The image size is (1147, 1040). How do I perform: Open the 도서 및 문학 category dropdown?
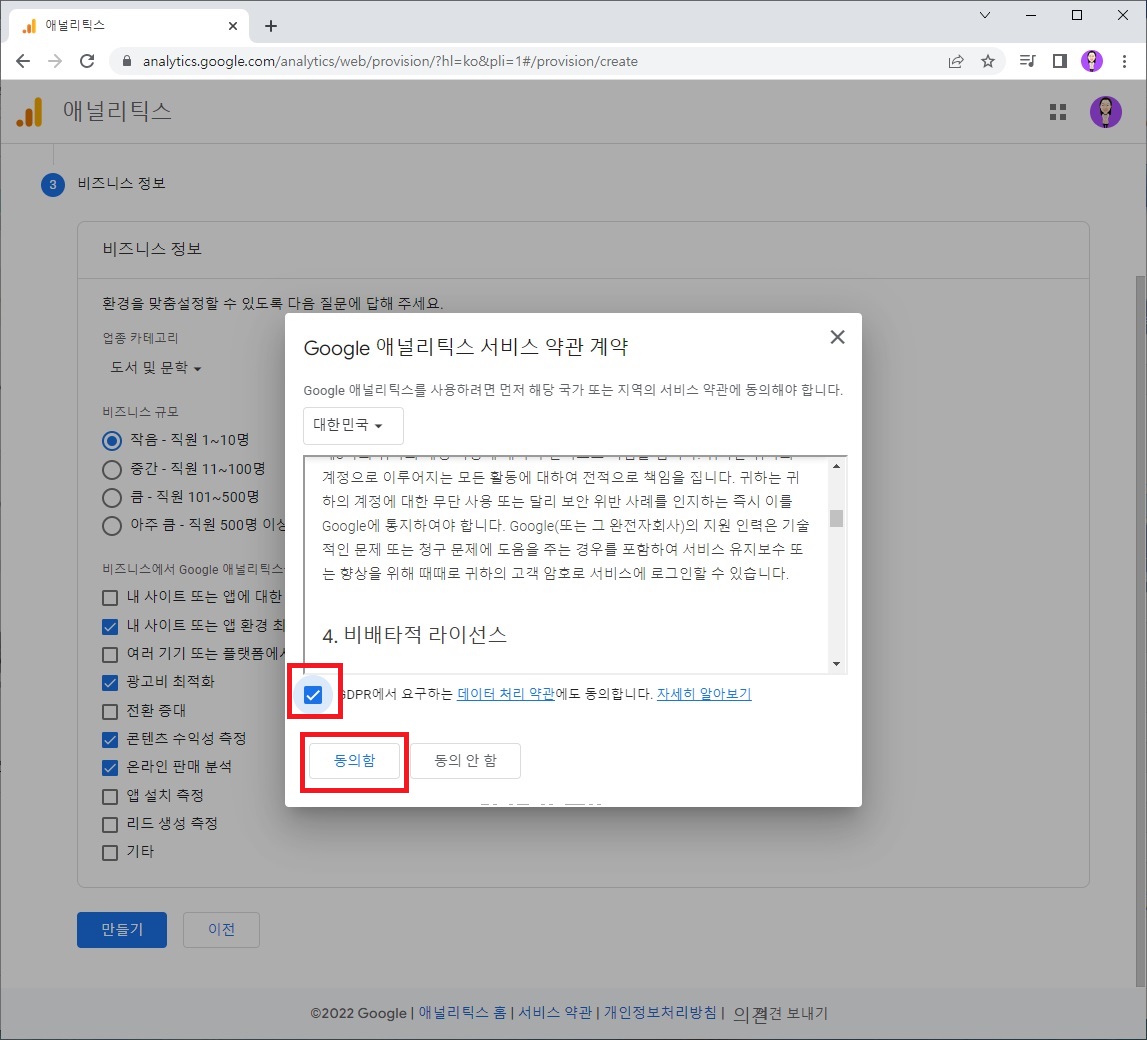[x=156, y=368]
